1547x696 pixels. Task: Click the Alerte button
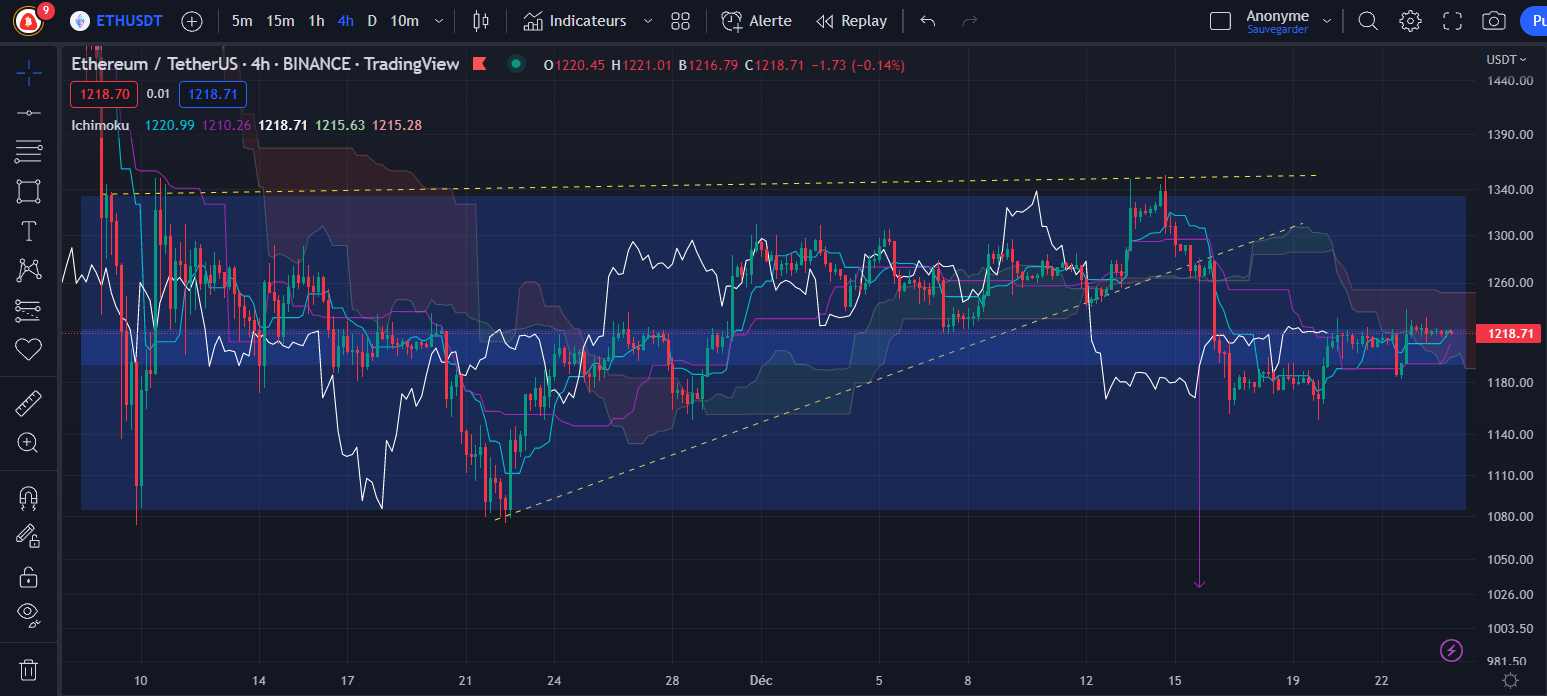757,21
